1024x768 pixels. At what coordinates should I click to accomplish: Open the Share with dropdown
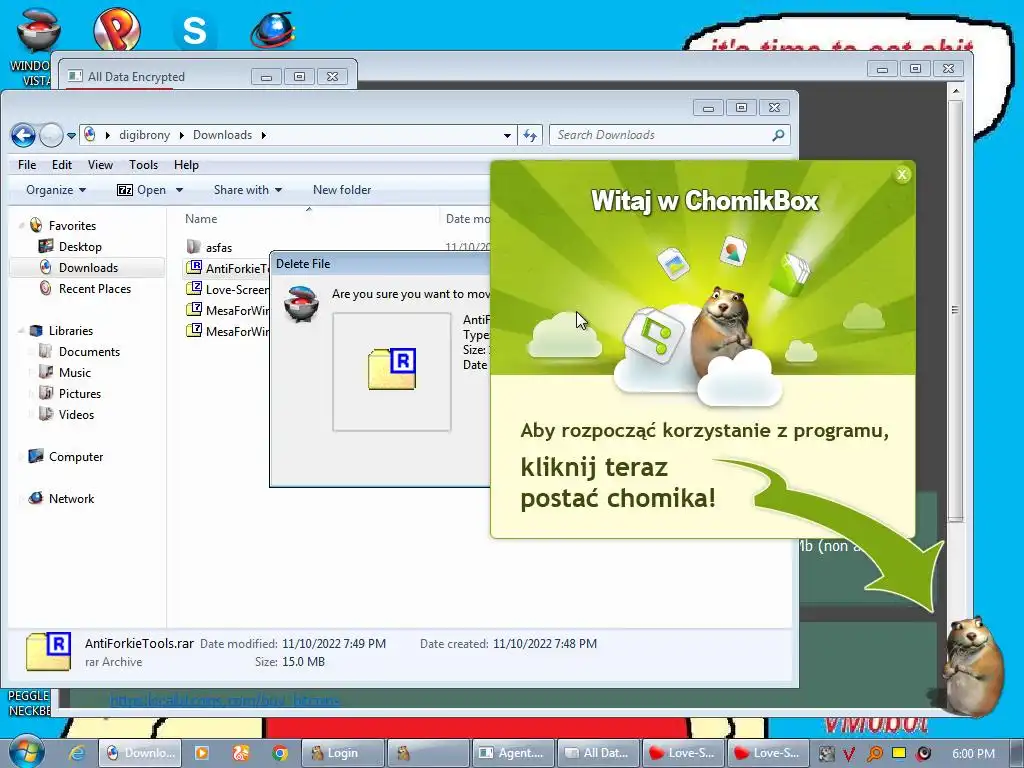[248, 190]
